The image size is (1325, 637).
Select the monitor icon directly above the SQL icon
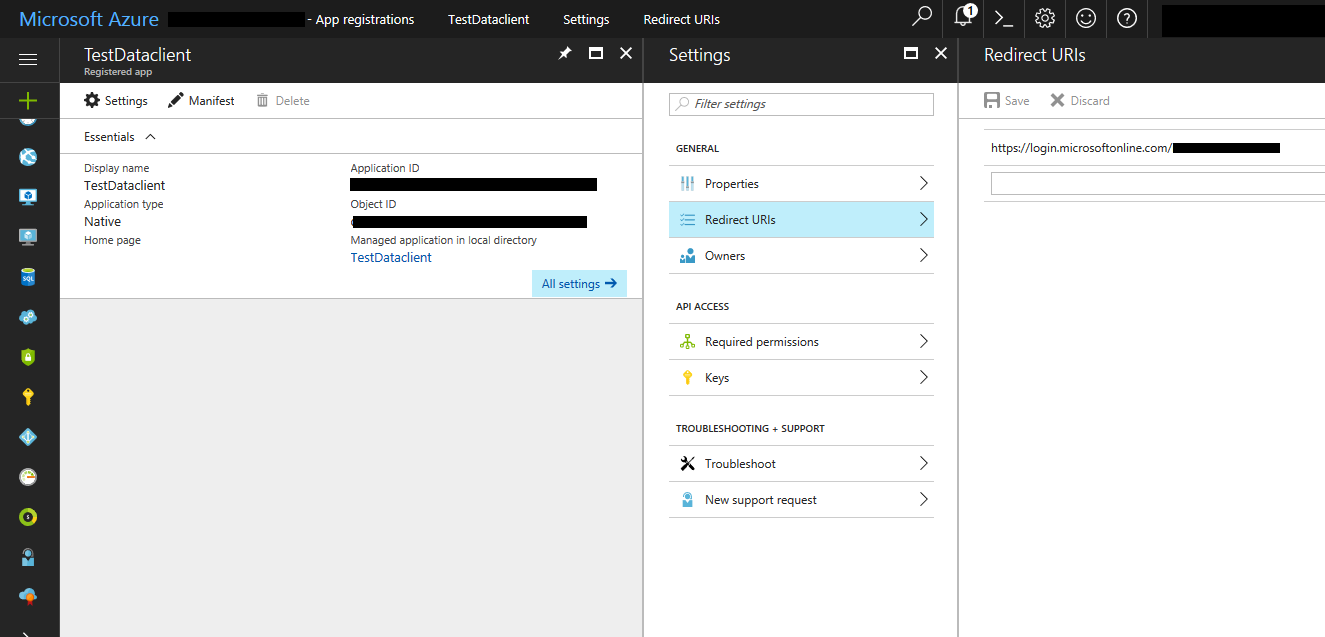(28, 237)
